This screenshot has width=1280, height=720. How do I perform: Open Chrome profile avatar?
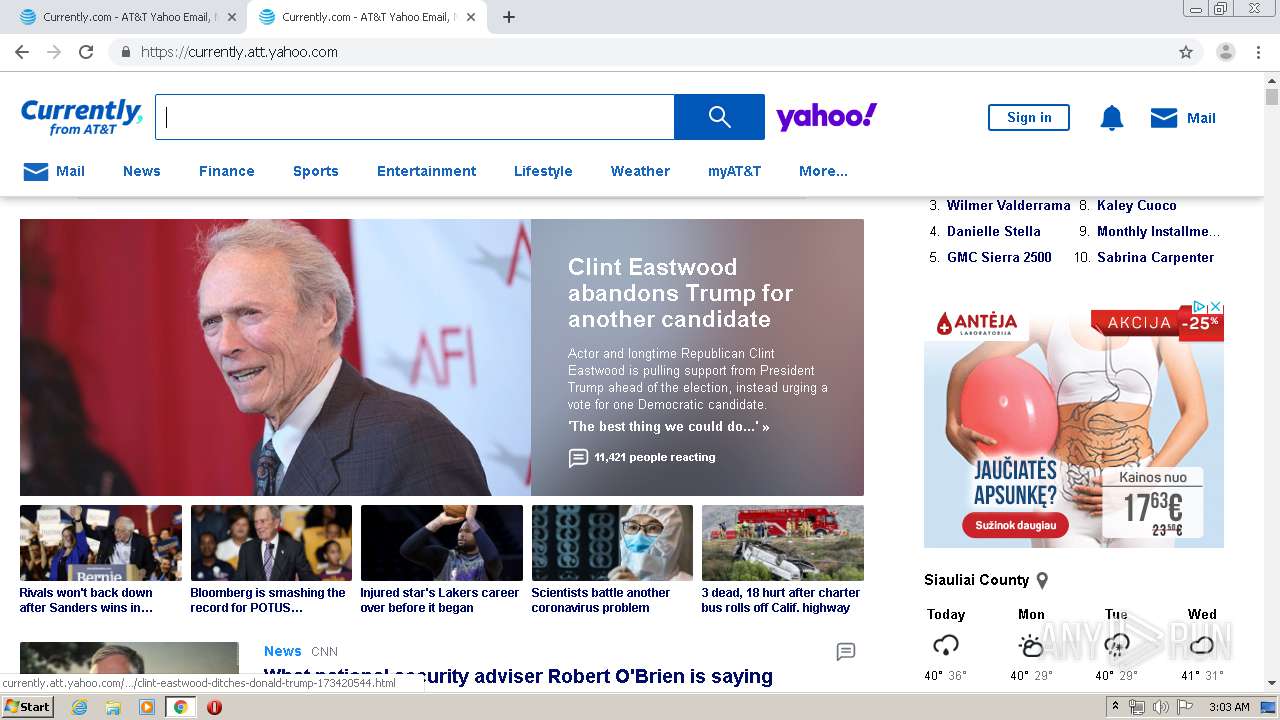pyautogui.click(x=1226, y=52)
